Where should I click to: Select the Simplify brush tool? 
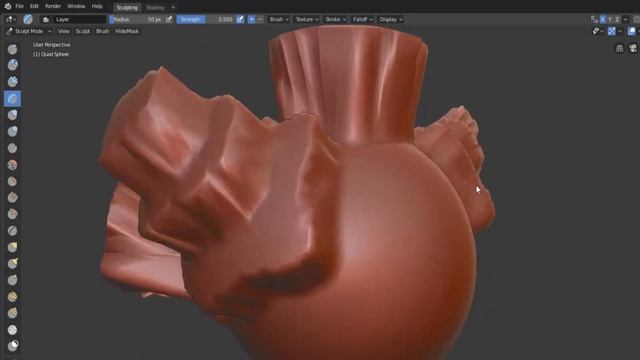click(x=12, y=330)
